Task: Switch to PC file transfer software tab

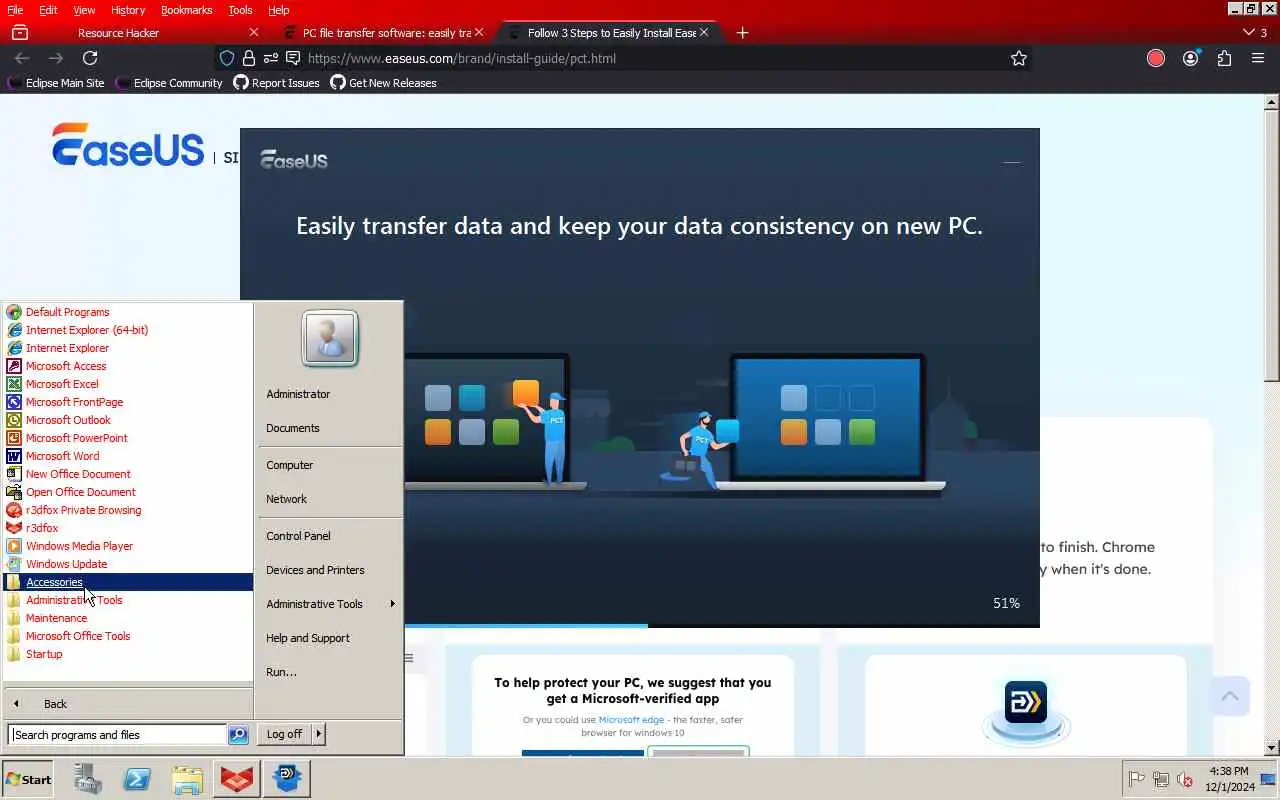Action: coord(386,33)
